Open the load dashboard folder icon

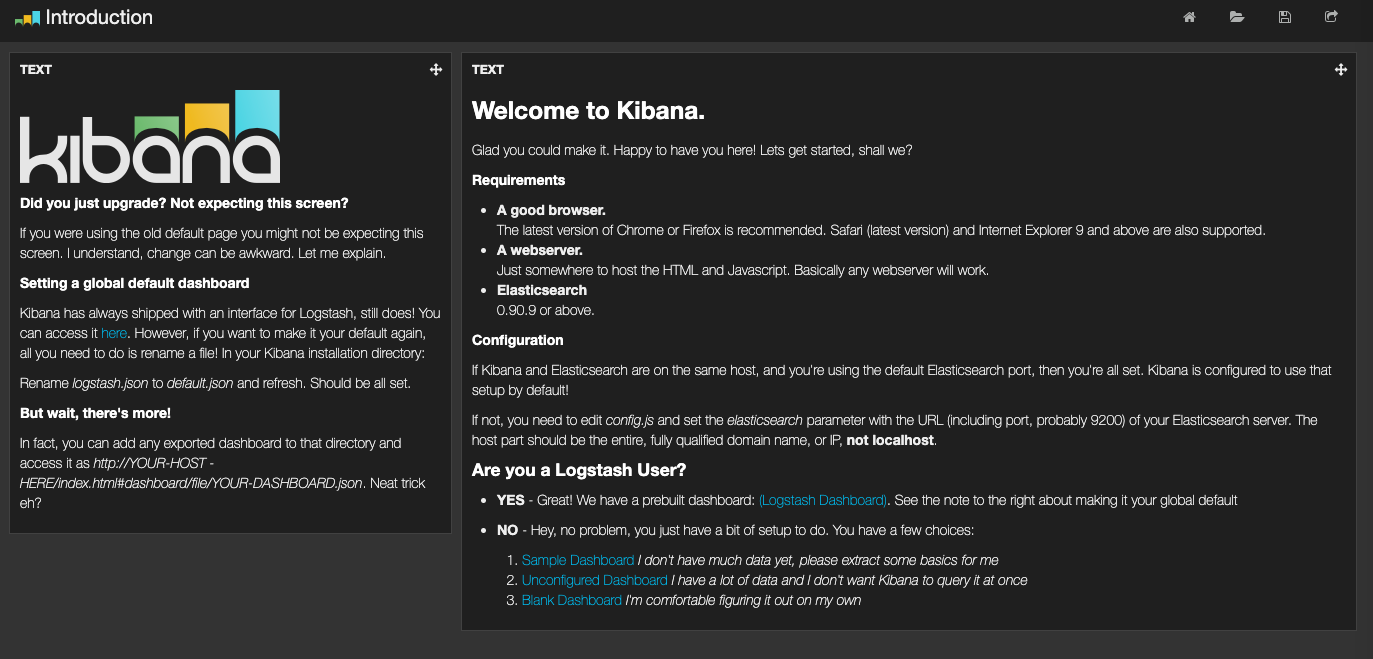[x=1237, y=17]
